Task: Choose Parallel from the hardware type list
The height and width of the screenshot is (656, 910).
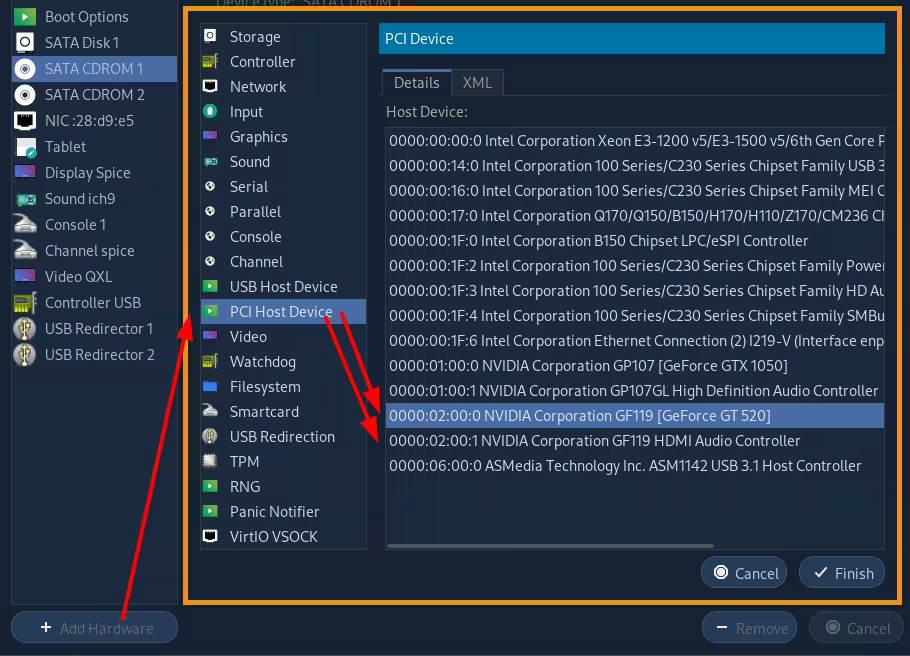Action: tap(283, 211)
